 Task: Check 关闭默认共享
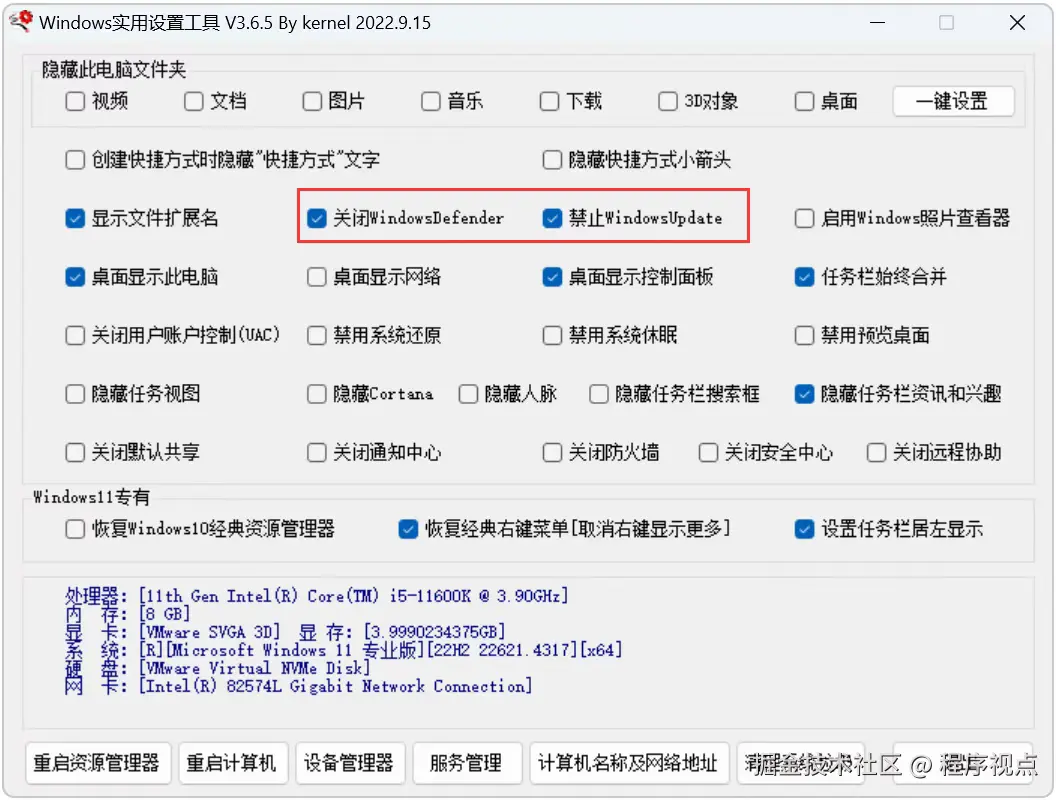tap(75, 453)
